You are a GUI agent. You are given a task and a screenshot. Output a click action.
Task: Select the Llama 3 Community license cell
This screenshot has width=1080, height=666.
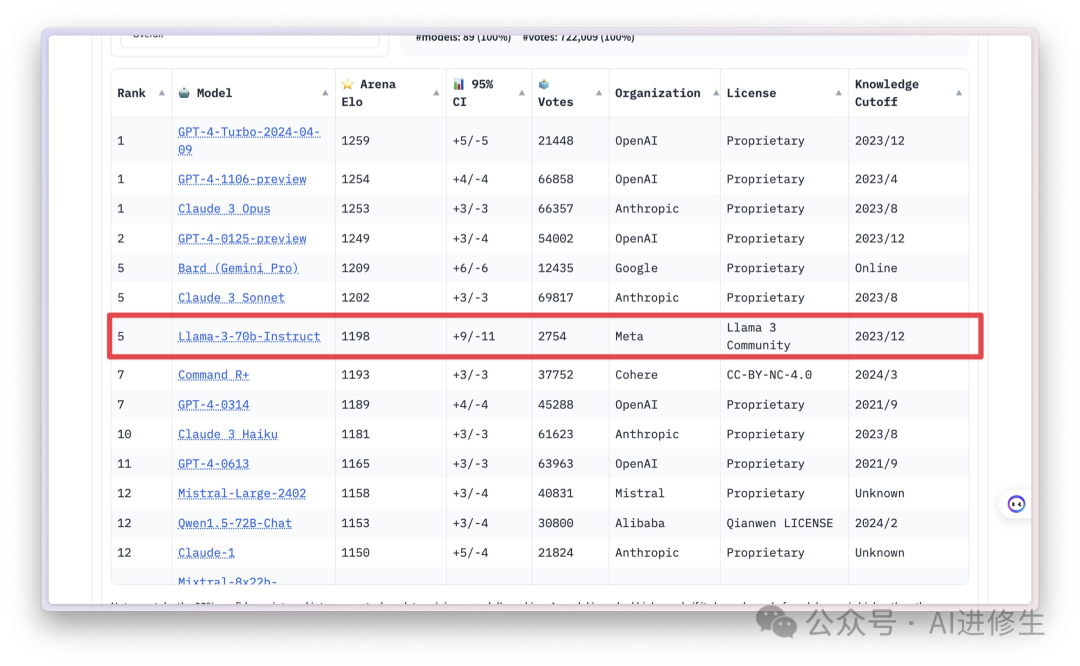point(758,336)
